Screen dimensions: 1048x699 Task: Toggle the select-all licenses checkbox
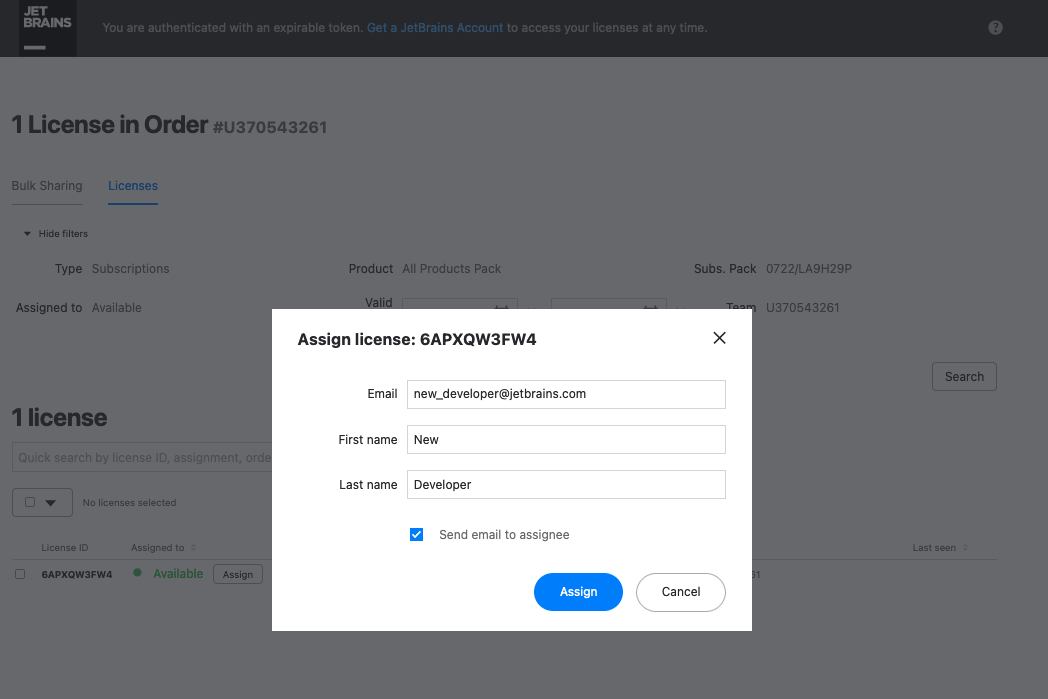click(x=30, y=503)
